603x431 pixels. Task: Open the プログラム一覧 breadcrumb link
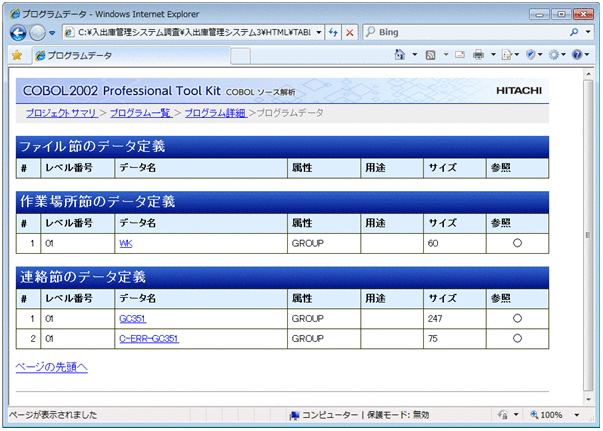[140, 113]
